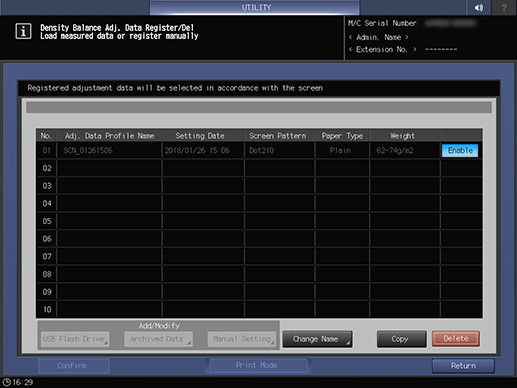Click the red Delete button

456,339
